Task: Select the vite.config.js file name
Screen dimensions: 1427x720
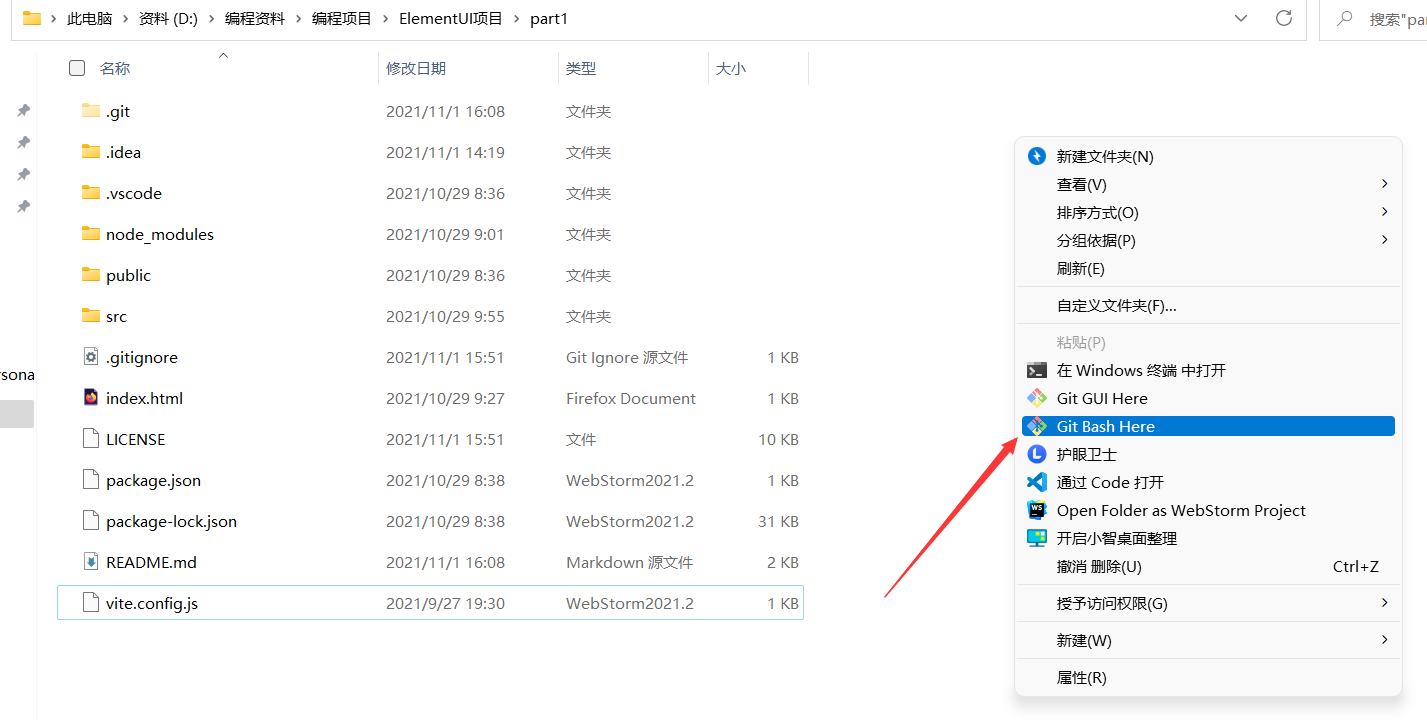Action: [152, 603]
